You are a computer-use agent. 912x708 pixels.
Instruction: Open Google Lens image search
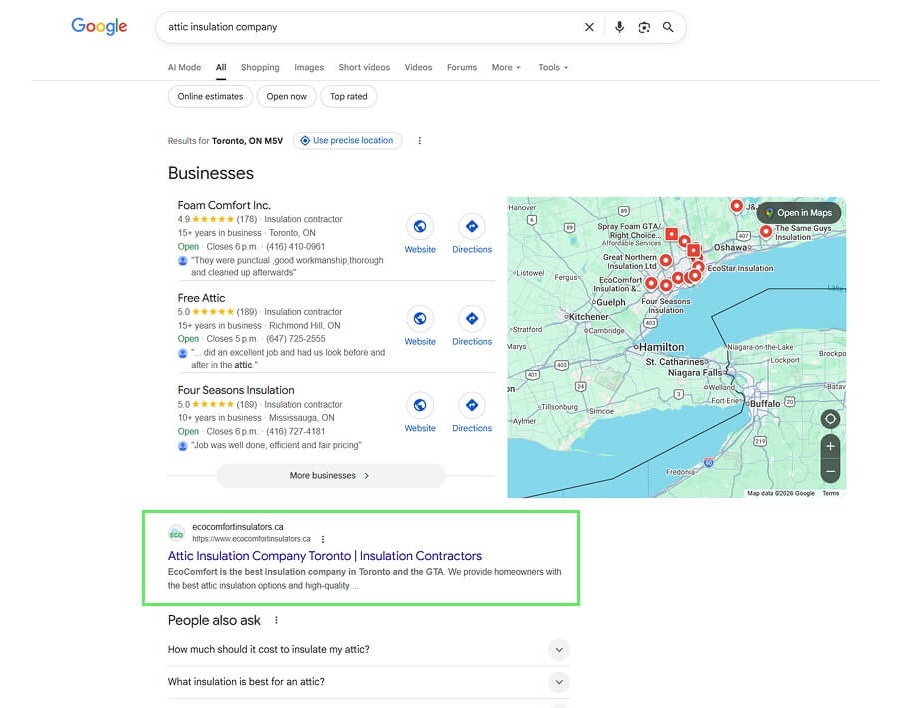coord(644,27)
